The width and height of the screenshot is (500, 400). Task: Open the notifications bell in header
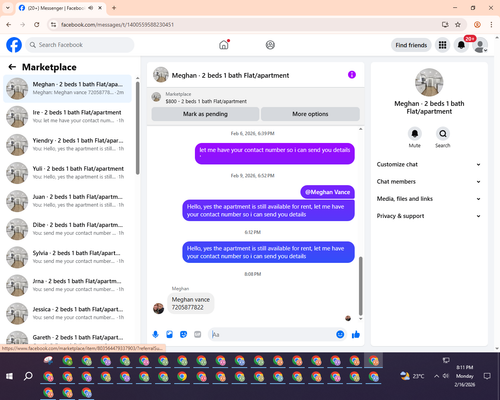click(x=461, y=45)
